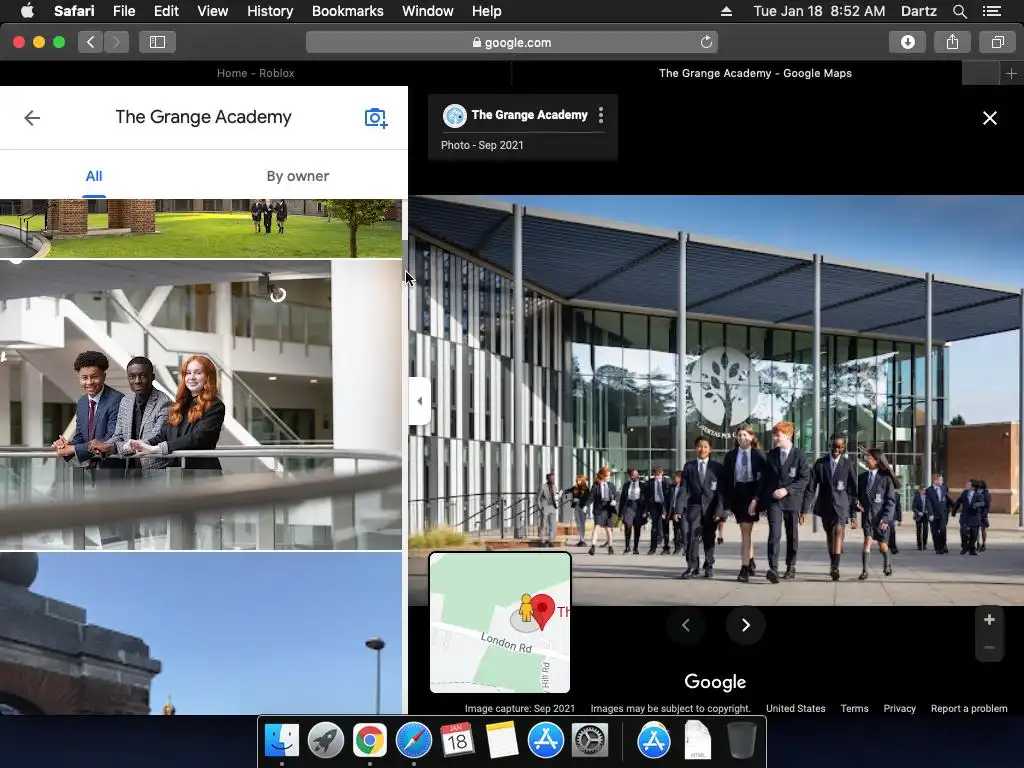The image size is (1024, 768).
Task: Click the red location pin on mini map
Action: (543, 611)
